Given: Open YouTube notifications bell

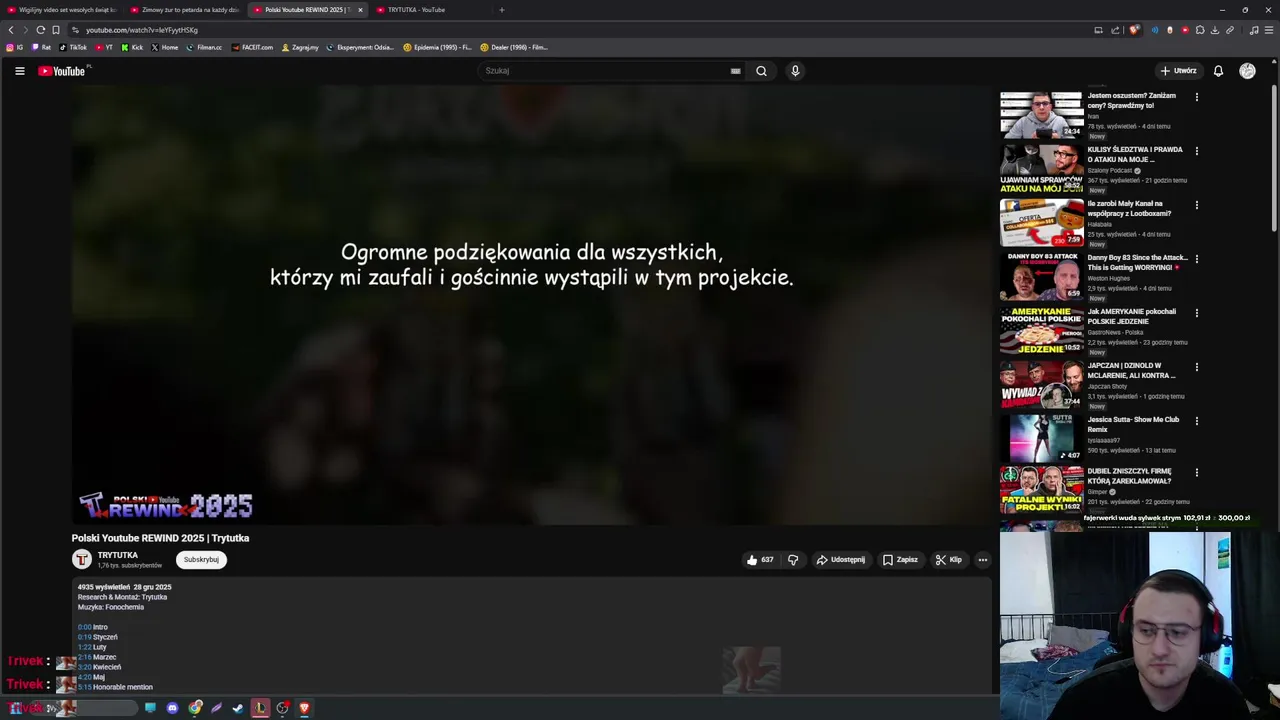Looking at the screenshot, I should click(x=1218, y=71).
